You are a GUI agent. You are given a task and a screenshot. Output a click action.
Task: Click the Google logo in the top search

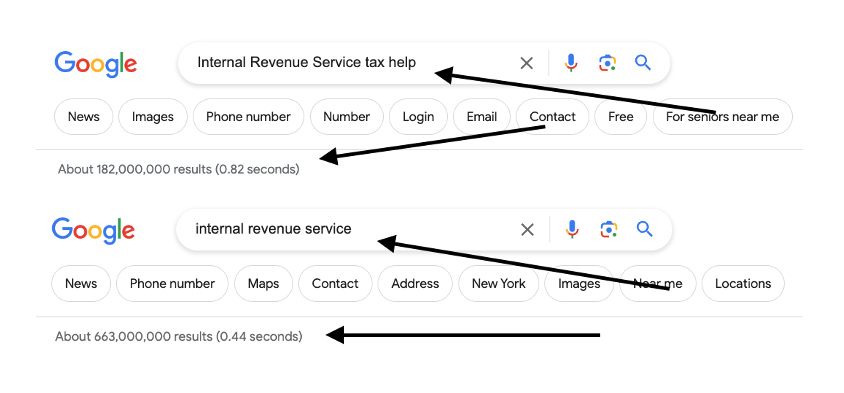[x=96, y=65]
